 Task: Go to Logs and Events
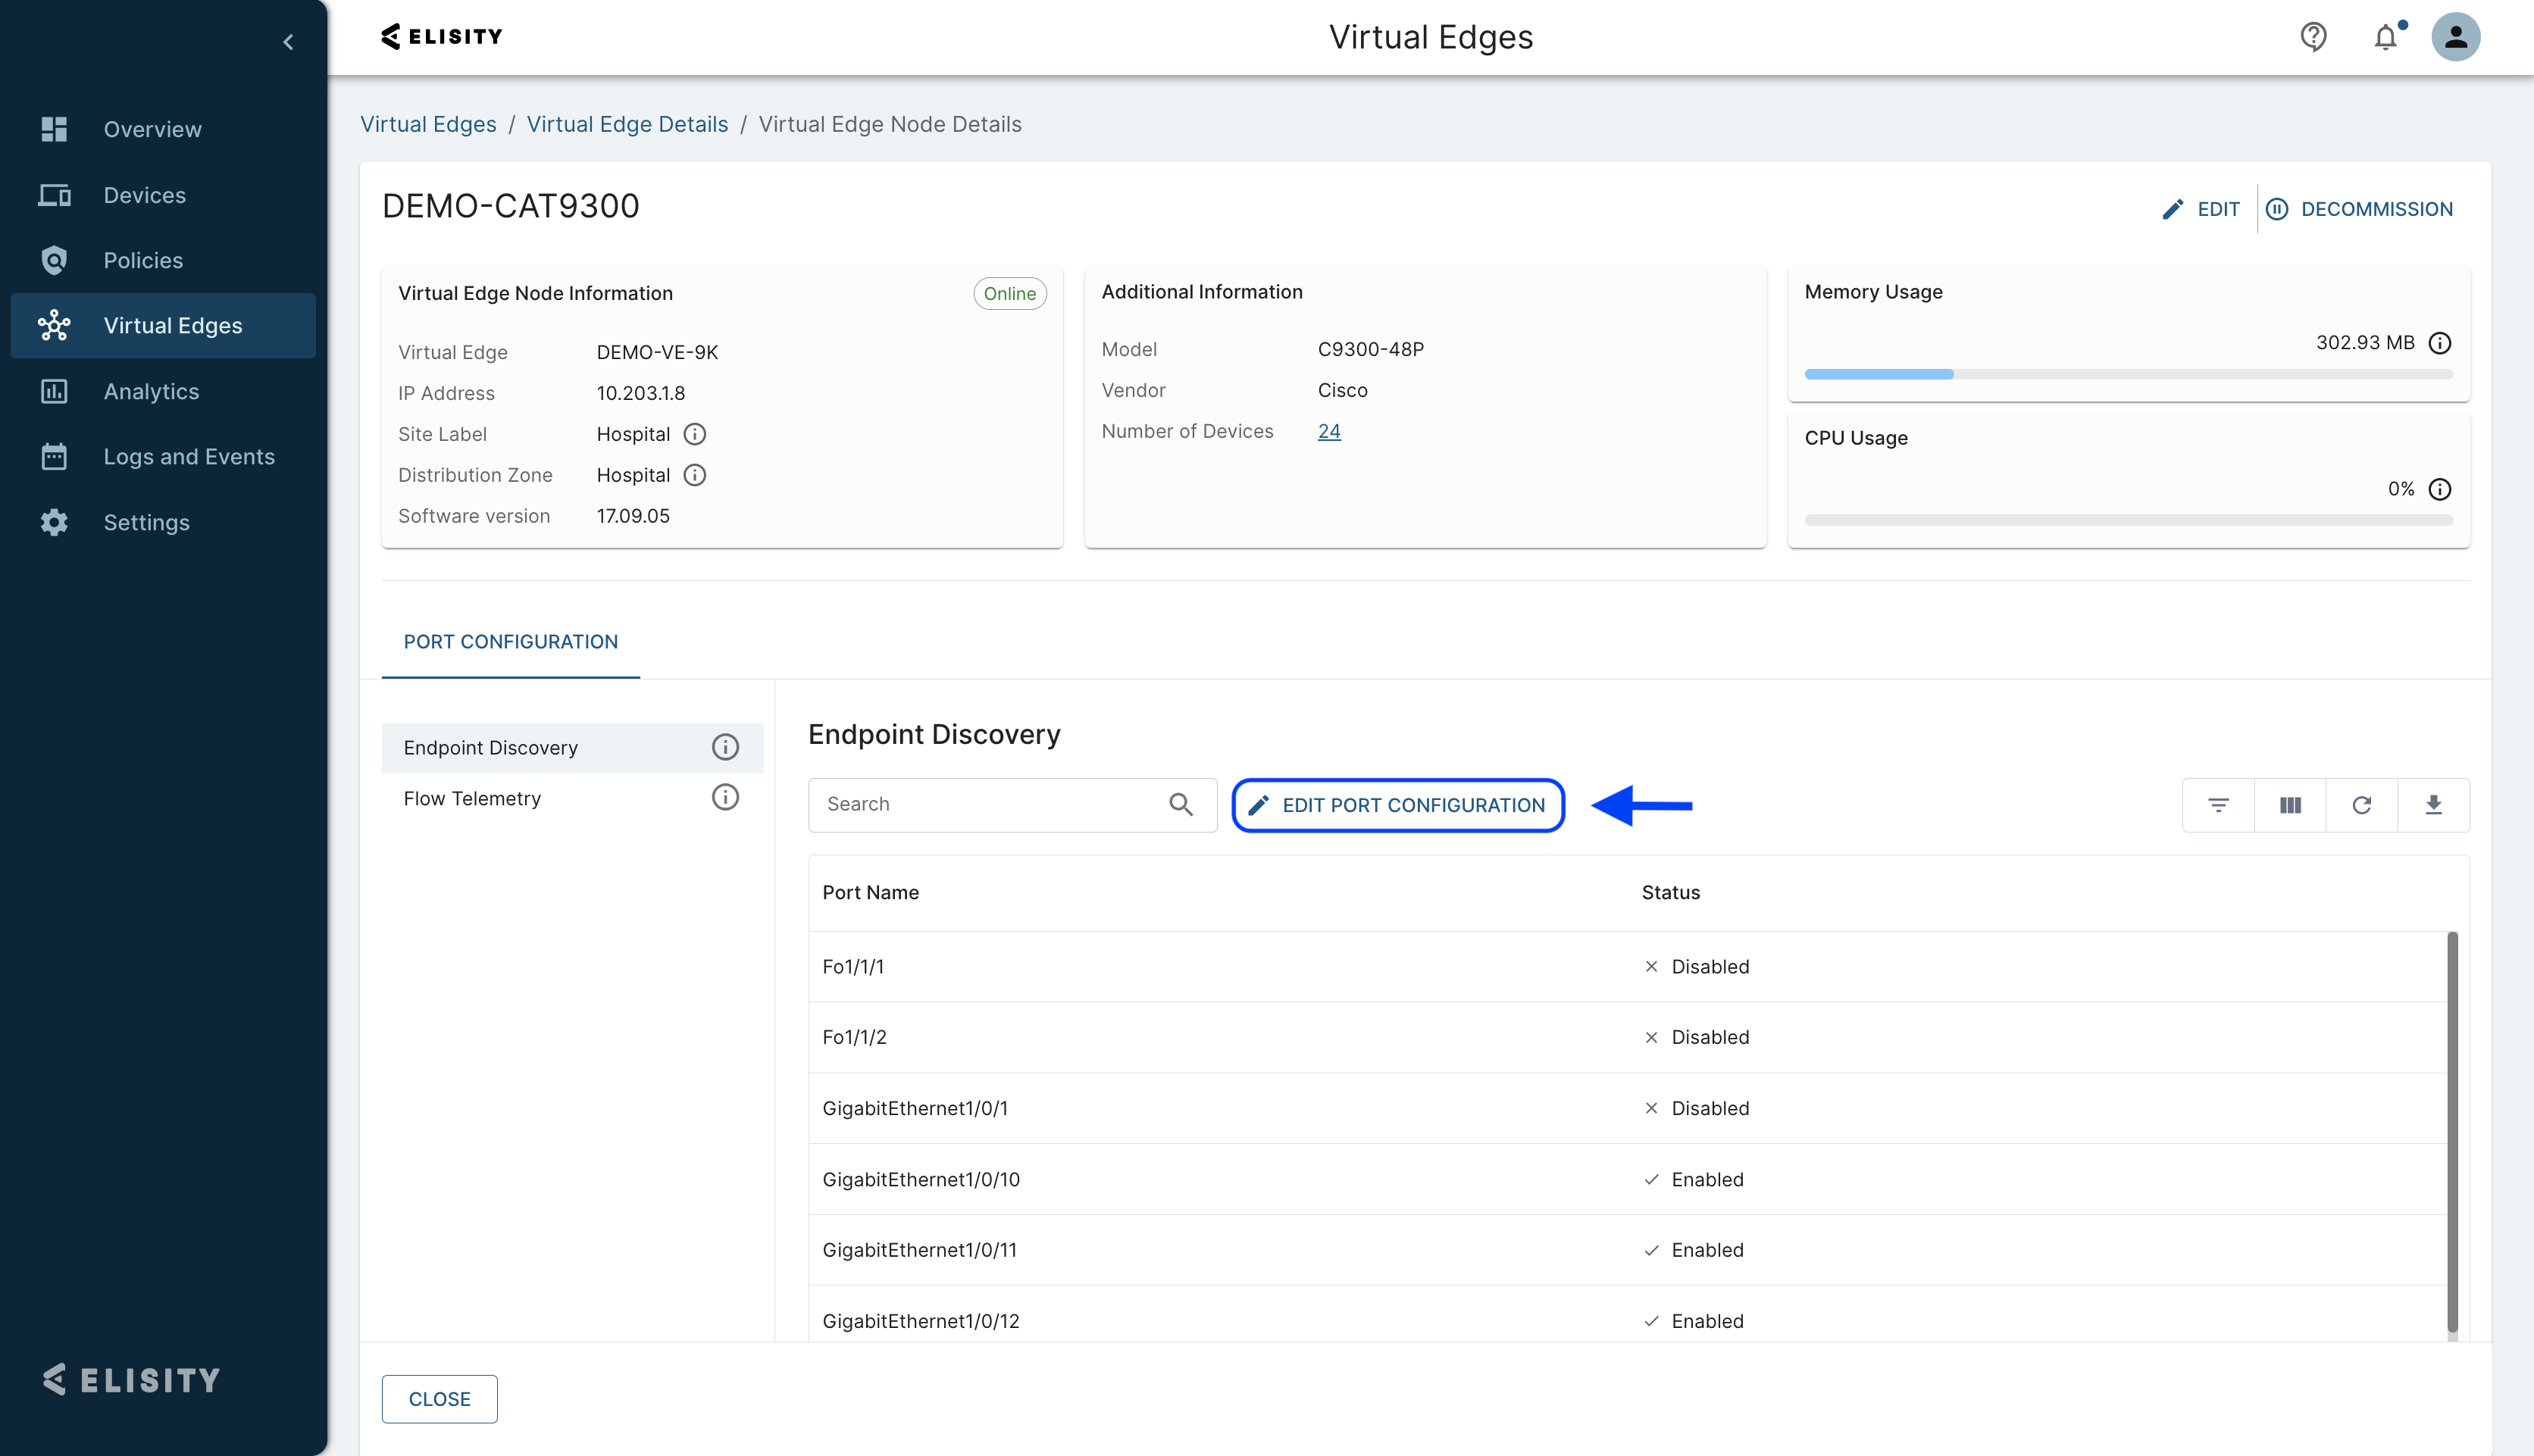pyautogui.click(x=189, y=457)
